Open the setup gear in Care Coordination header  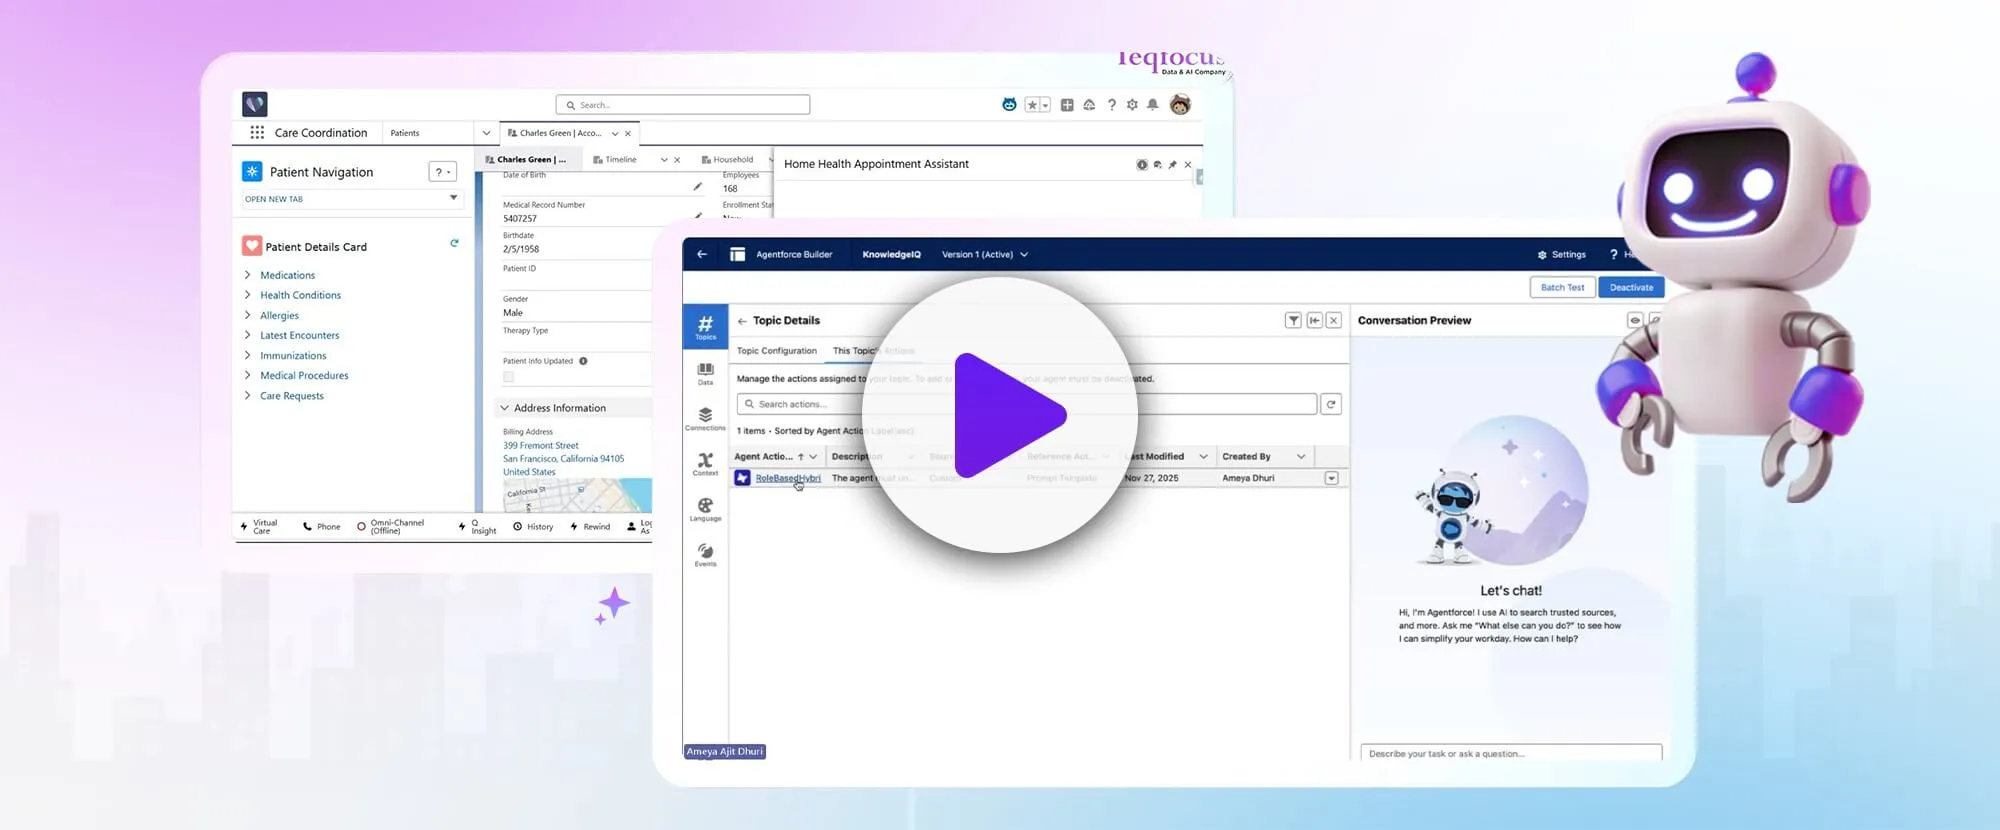[x=1132, y=105]
